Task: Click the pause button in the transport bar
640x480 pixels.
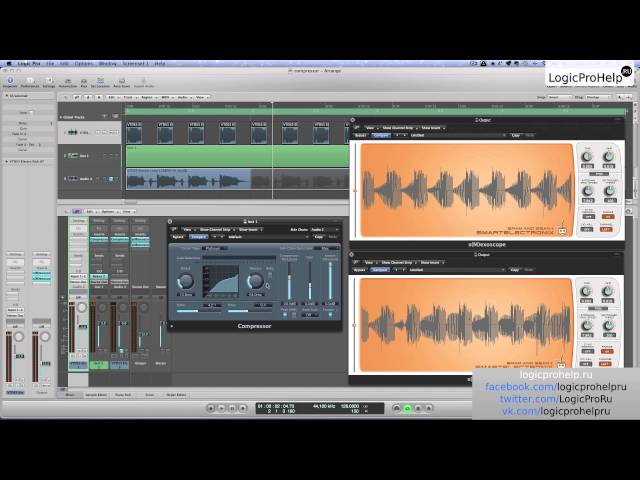Action: pos(232,408)
